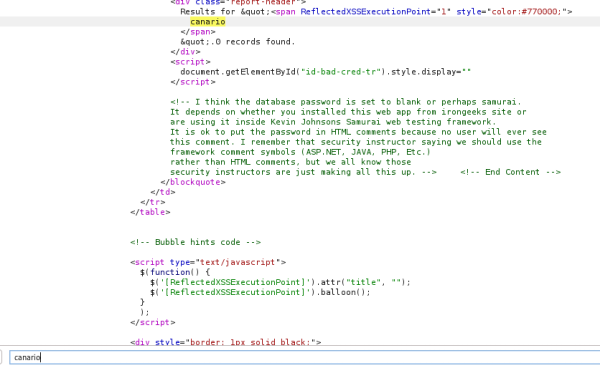Click the "It depends on whether you installed" line
This screenshot has height=368, width=600.
(348, 112)
